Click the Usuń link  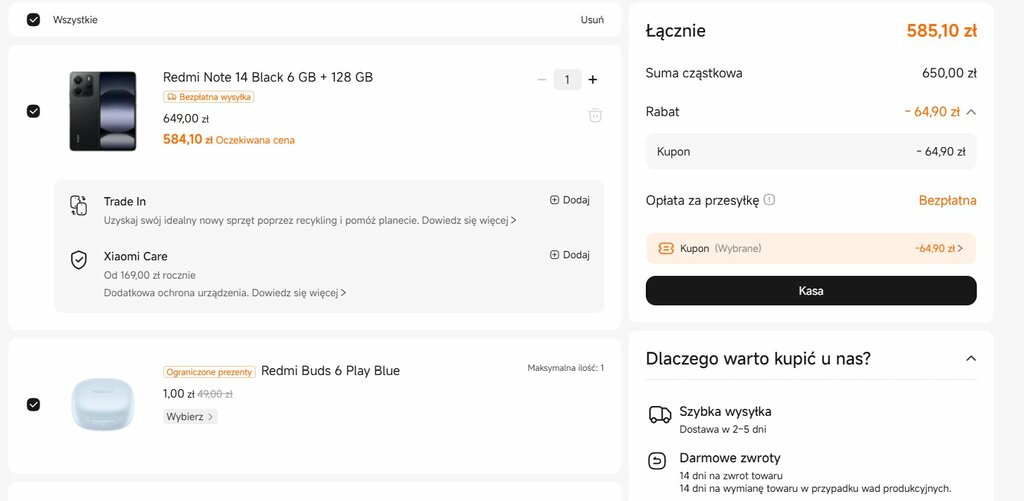pos(592,20)
